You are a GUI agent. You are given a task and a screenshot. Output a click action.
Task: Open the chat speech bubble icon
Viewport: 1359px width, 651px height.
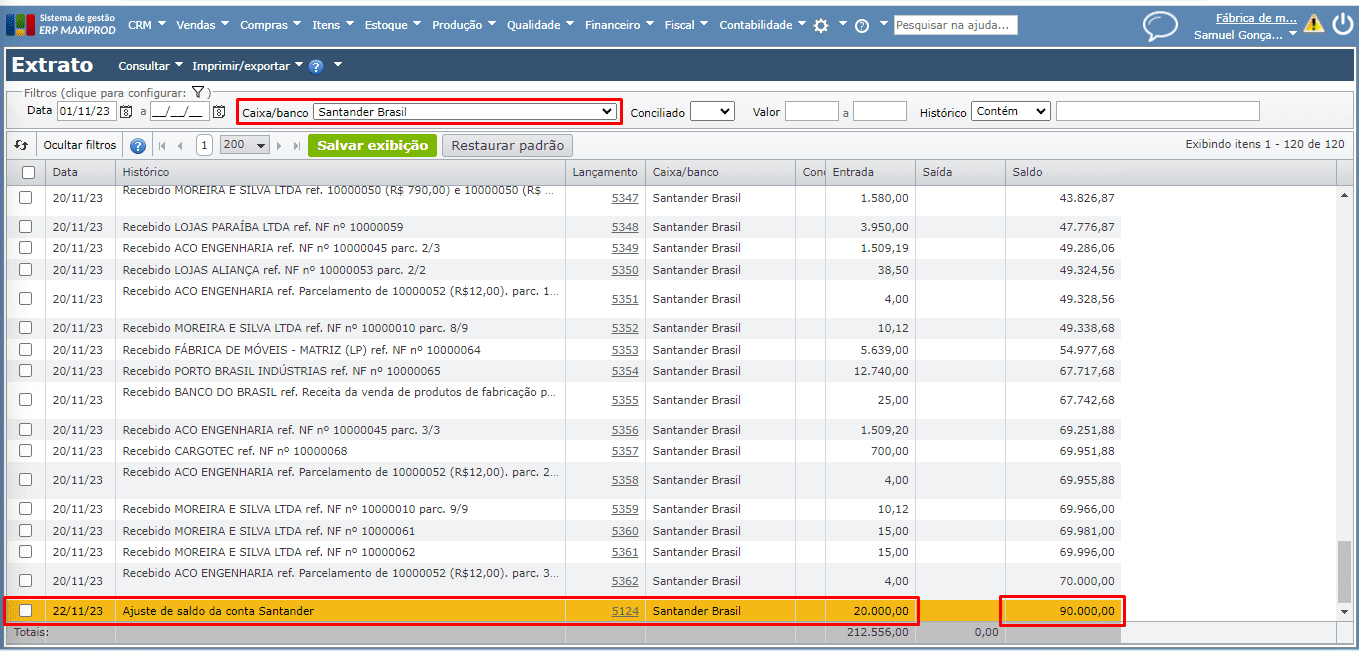(x=1160, y=25)
